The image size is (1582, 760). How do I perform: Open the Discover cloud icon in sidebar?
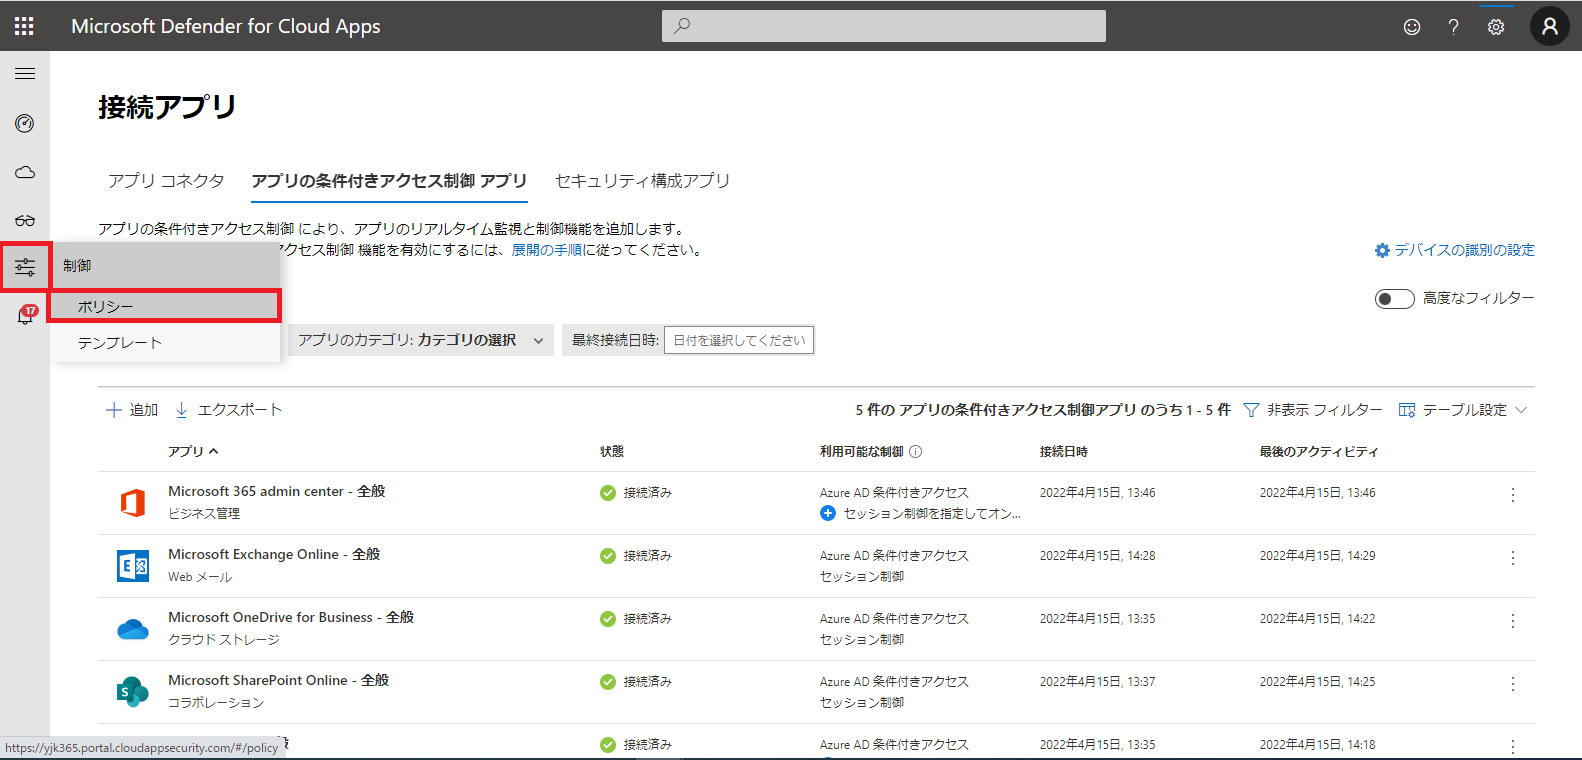(x=25, y=172)
